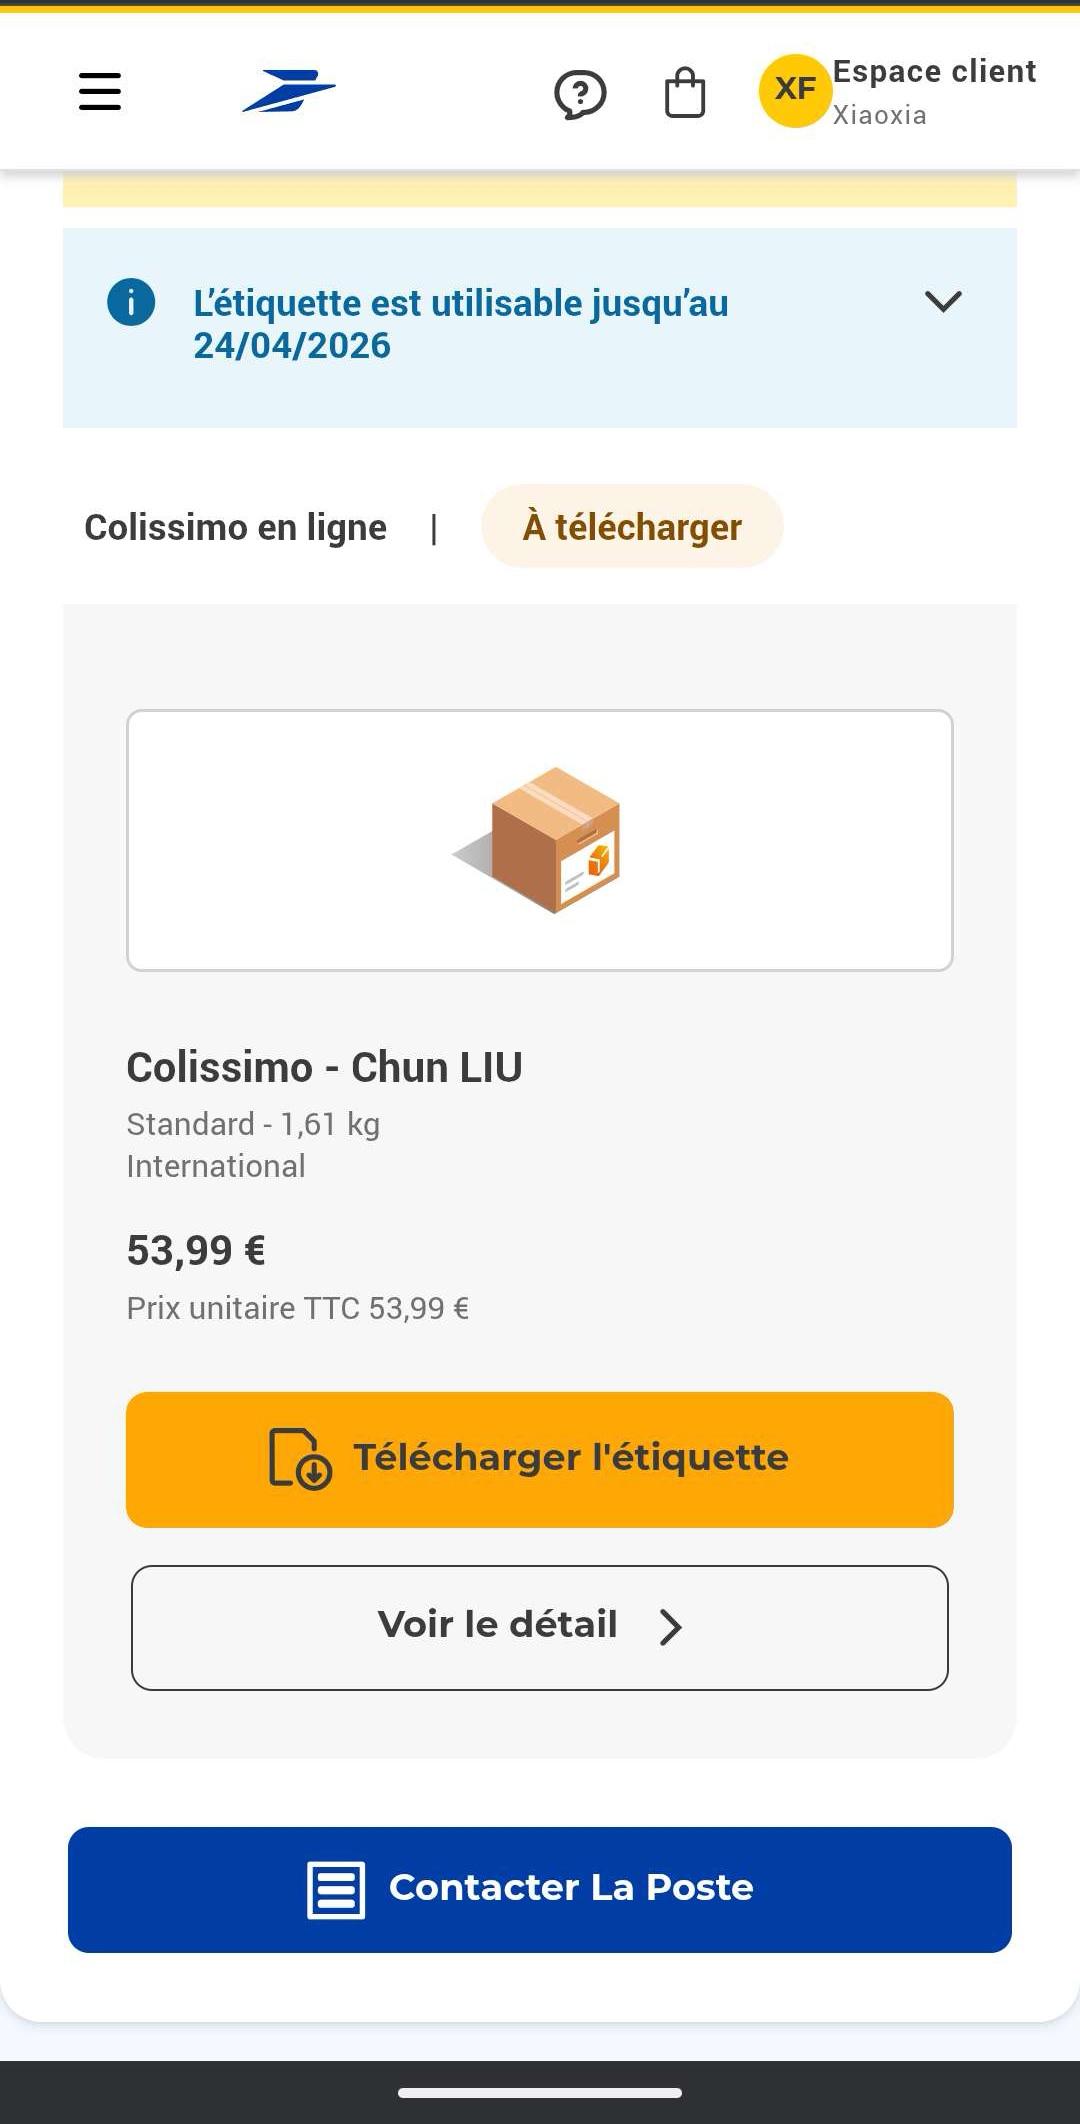
Task: Expand the étiquette utilisable jusqu'au banner
Action: (x=540, y=327)
